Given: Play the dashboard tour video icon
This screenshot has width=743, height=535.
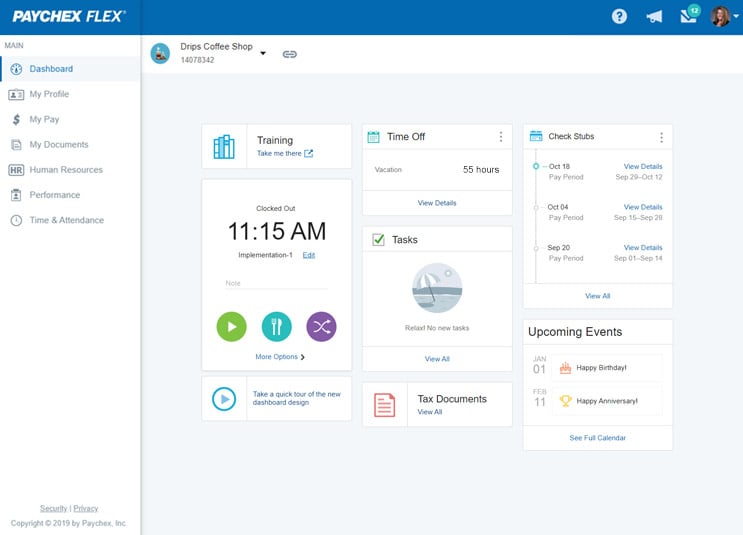Looking at the screenshot, I should pyautogui.click(x=224, y=399).
